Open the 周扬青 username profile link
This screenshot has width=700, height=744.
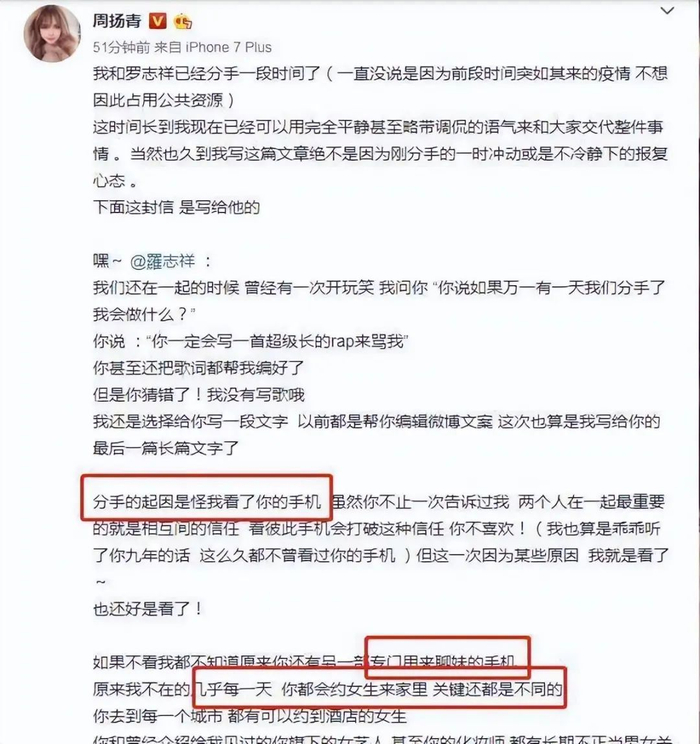117,20
